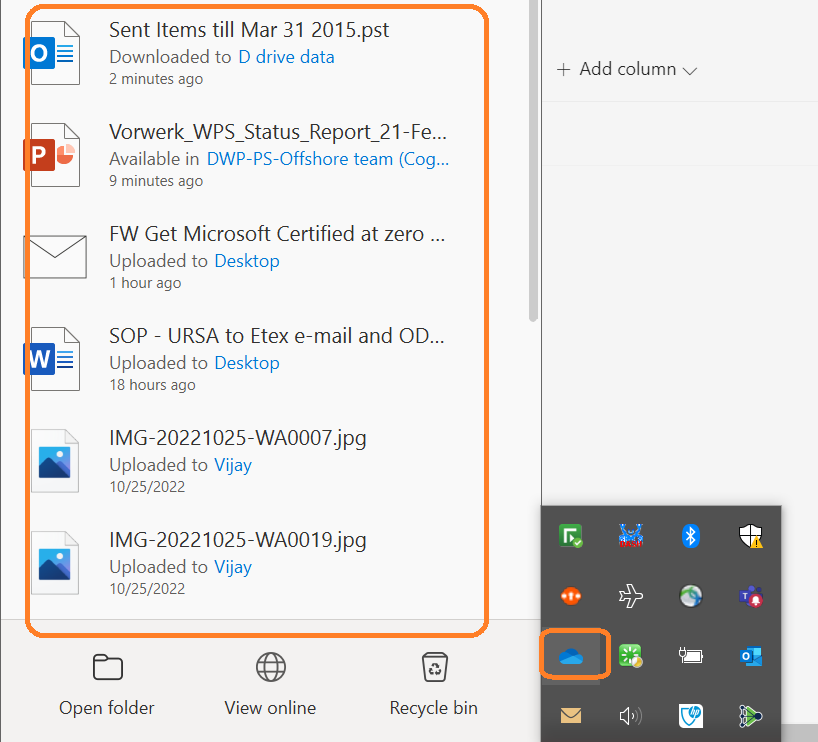
Task: Click the activity list vertical scrollbar
Action: point(533,160)
